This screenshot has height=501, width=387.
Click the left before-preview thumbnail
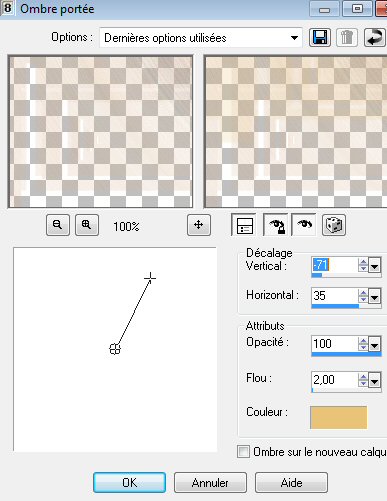(x=100, y=132)
